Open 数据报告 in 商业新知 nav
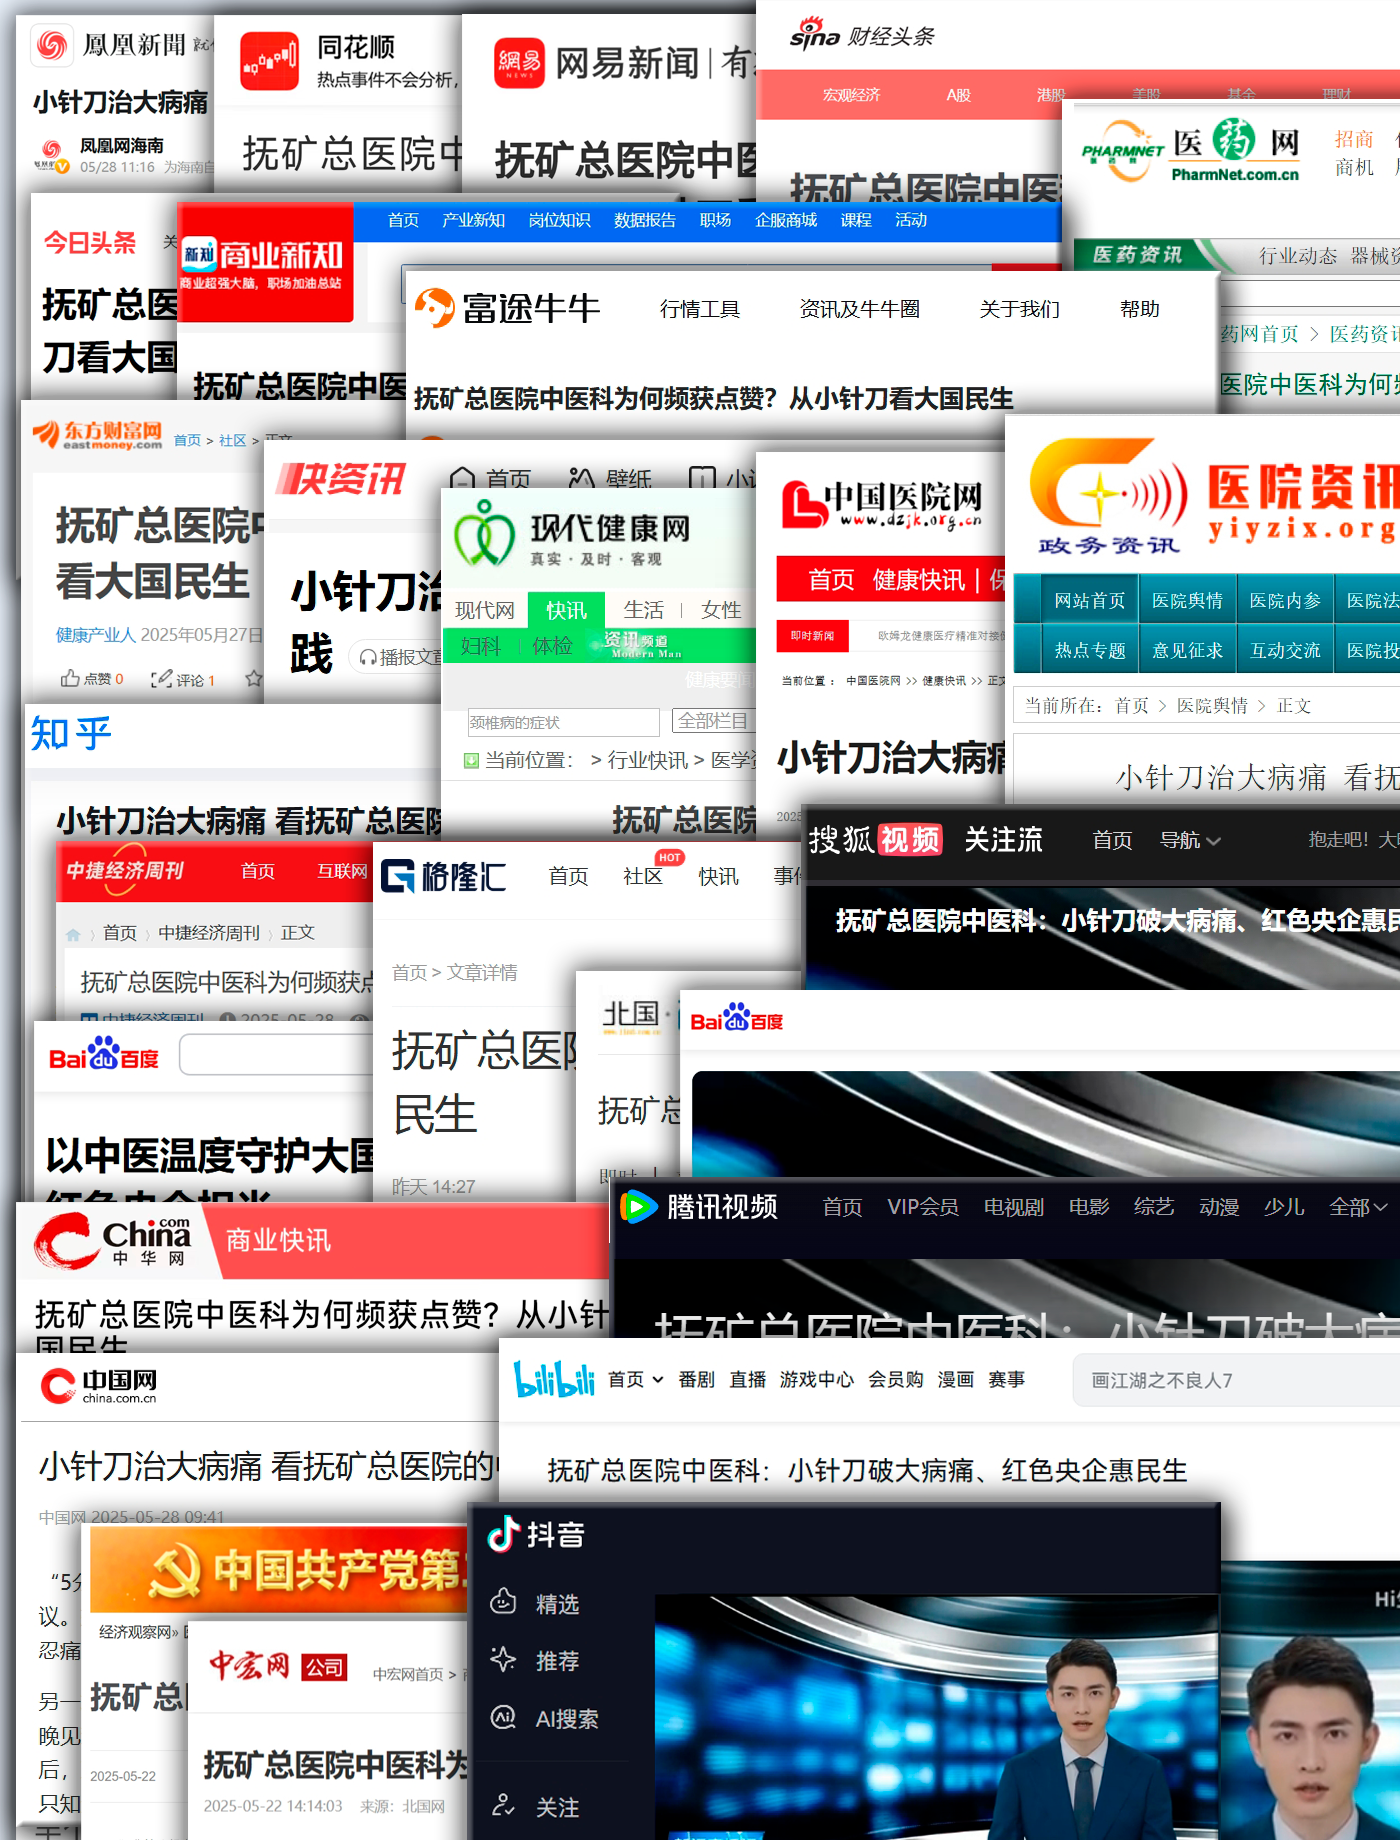This screenshot has width=1400, height=1840. pyautogui.click(x=645, y=220)
